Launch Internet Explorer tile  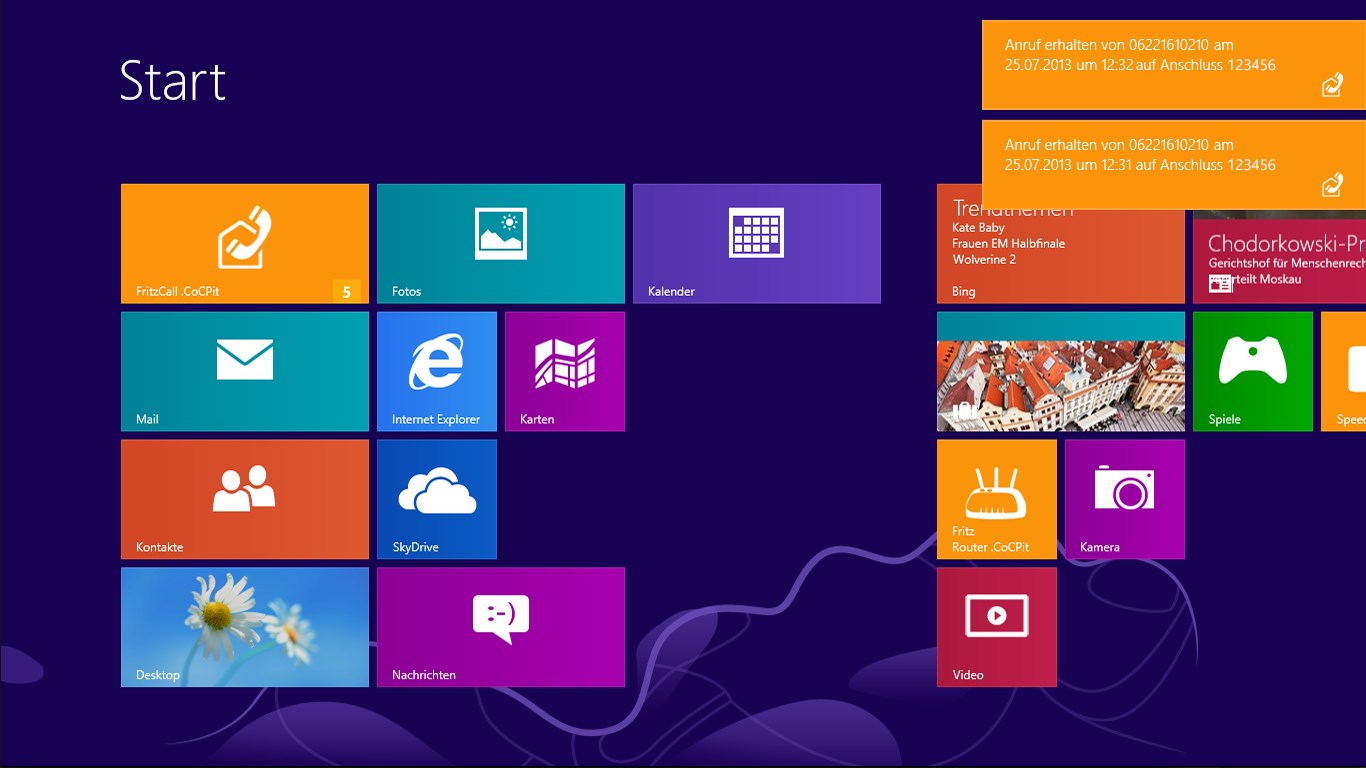437,372
